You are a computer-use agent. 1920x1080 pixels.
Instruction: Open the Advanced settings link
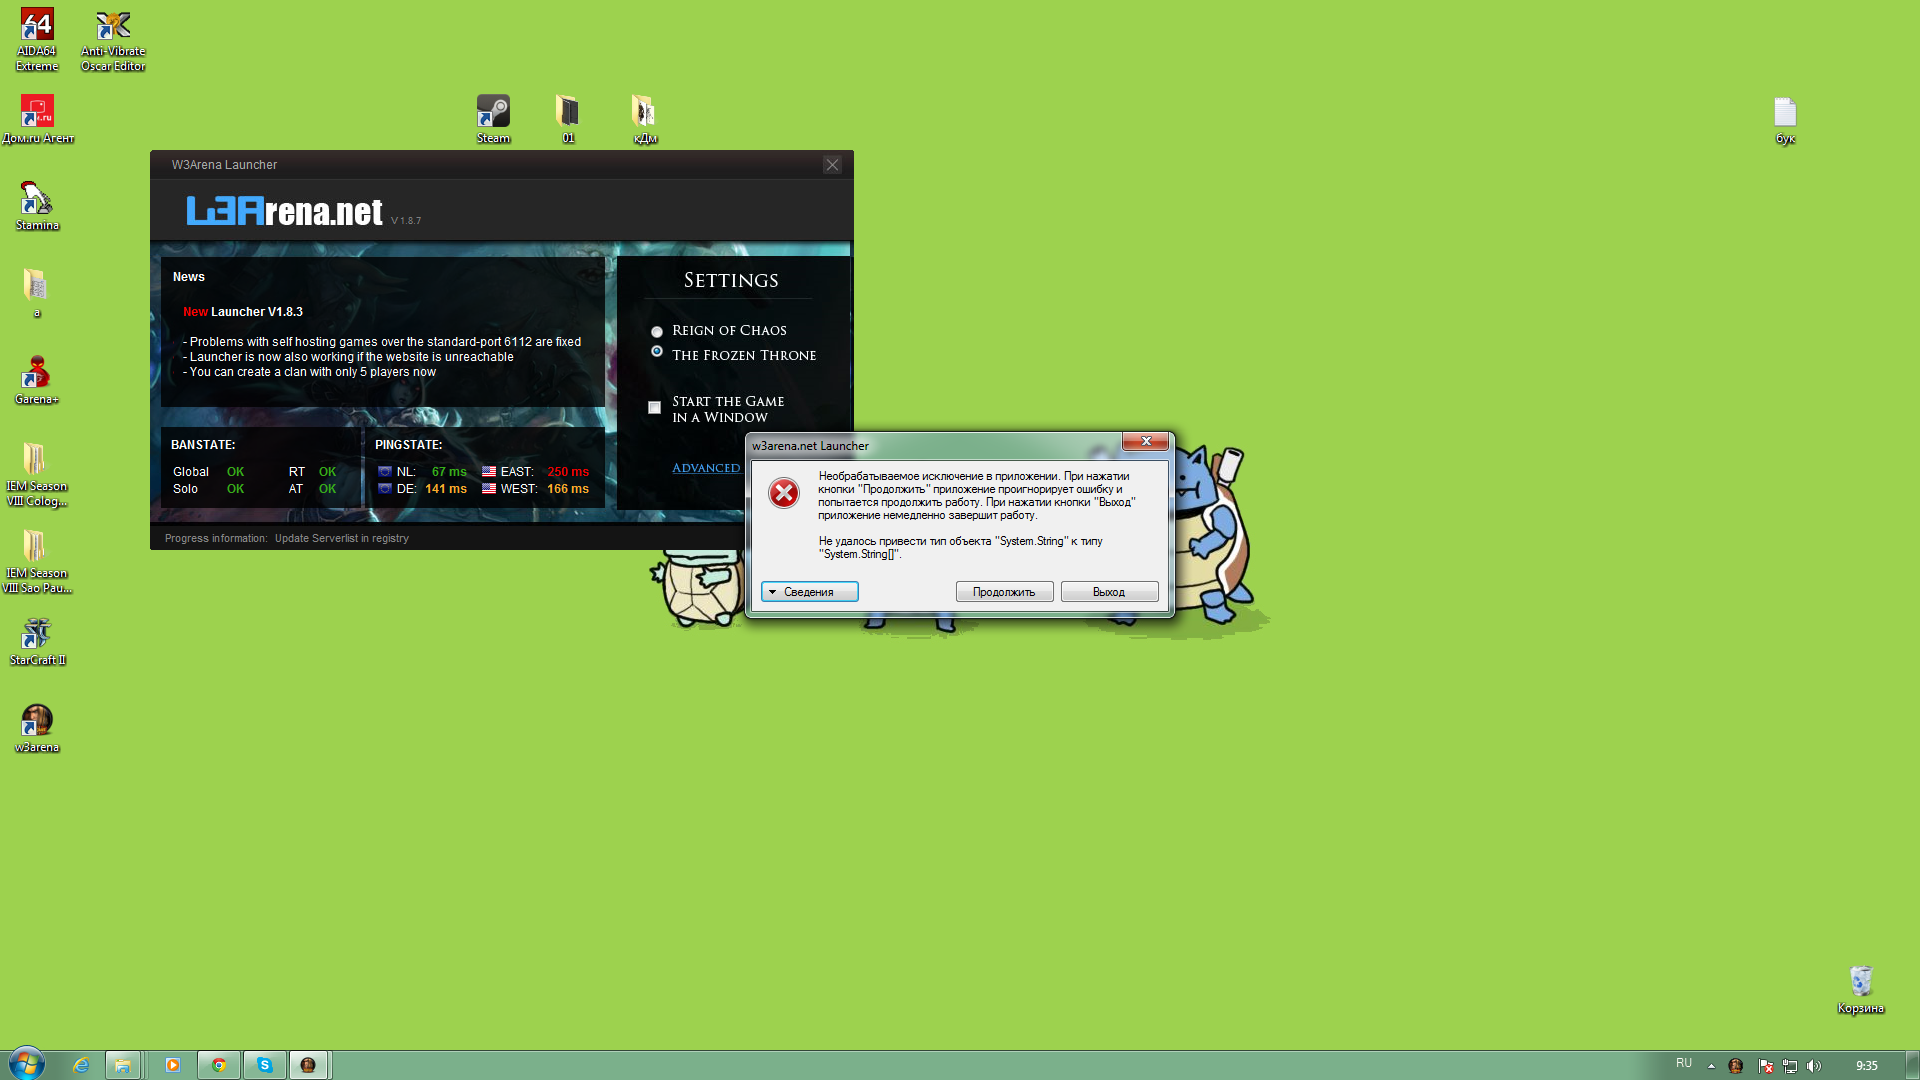click(706, 468)
